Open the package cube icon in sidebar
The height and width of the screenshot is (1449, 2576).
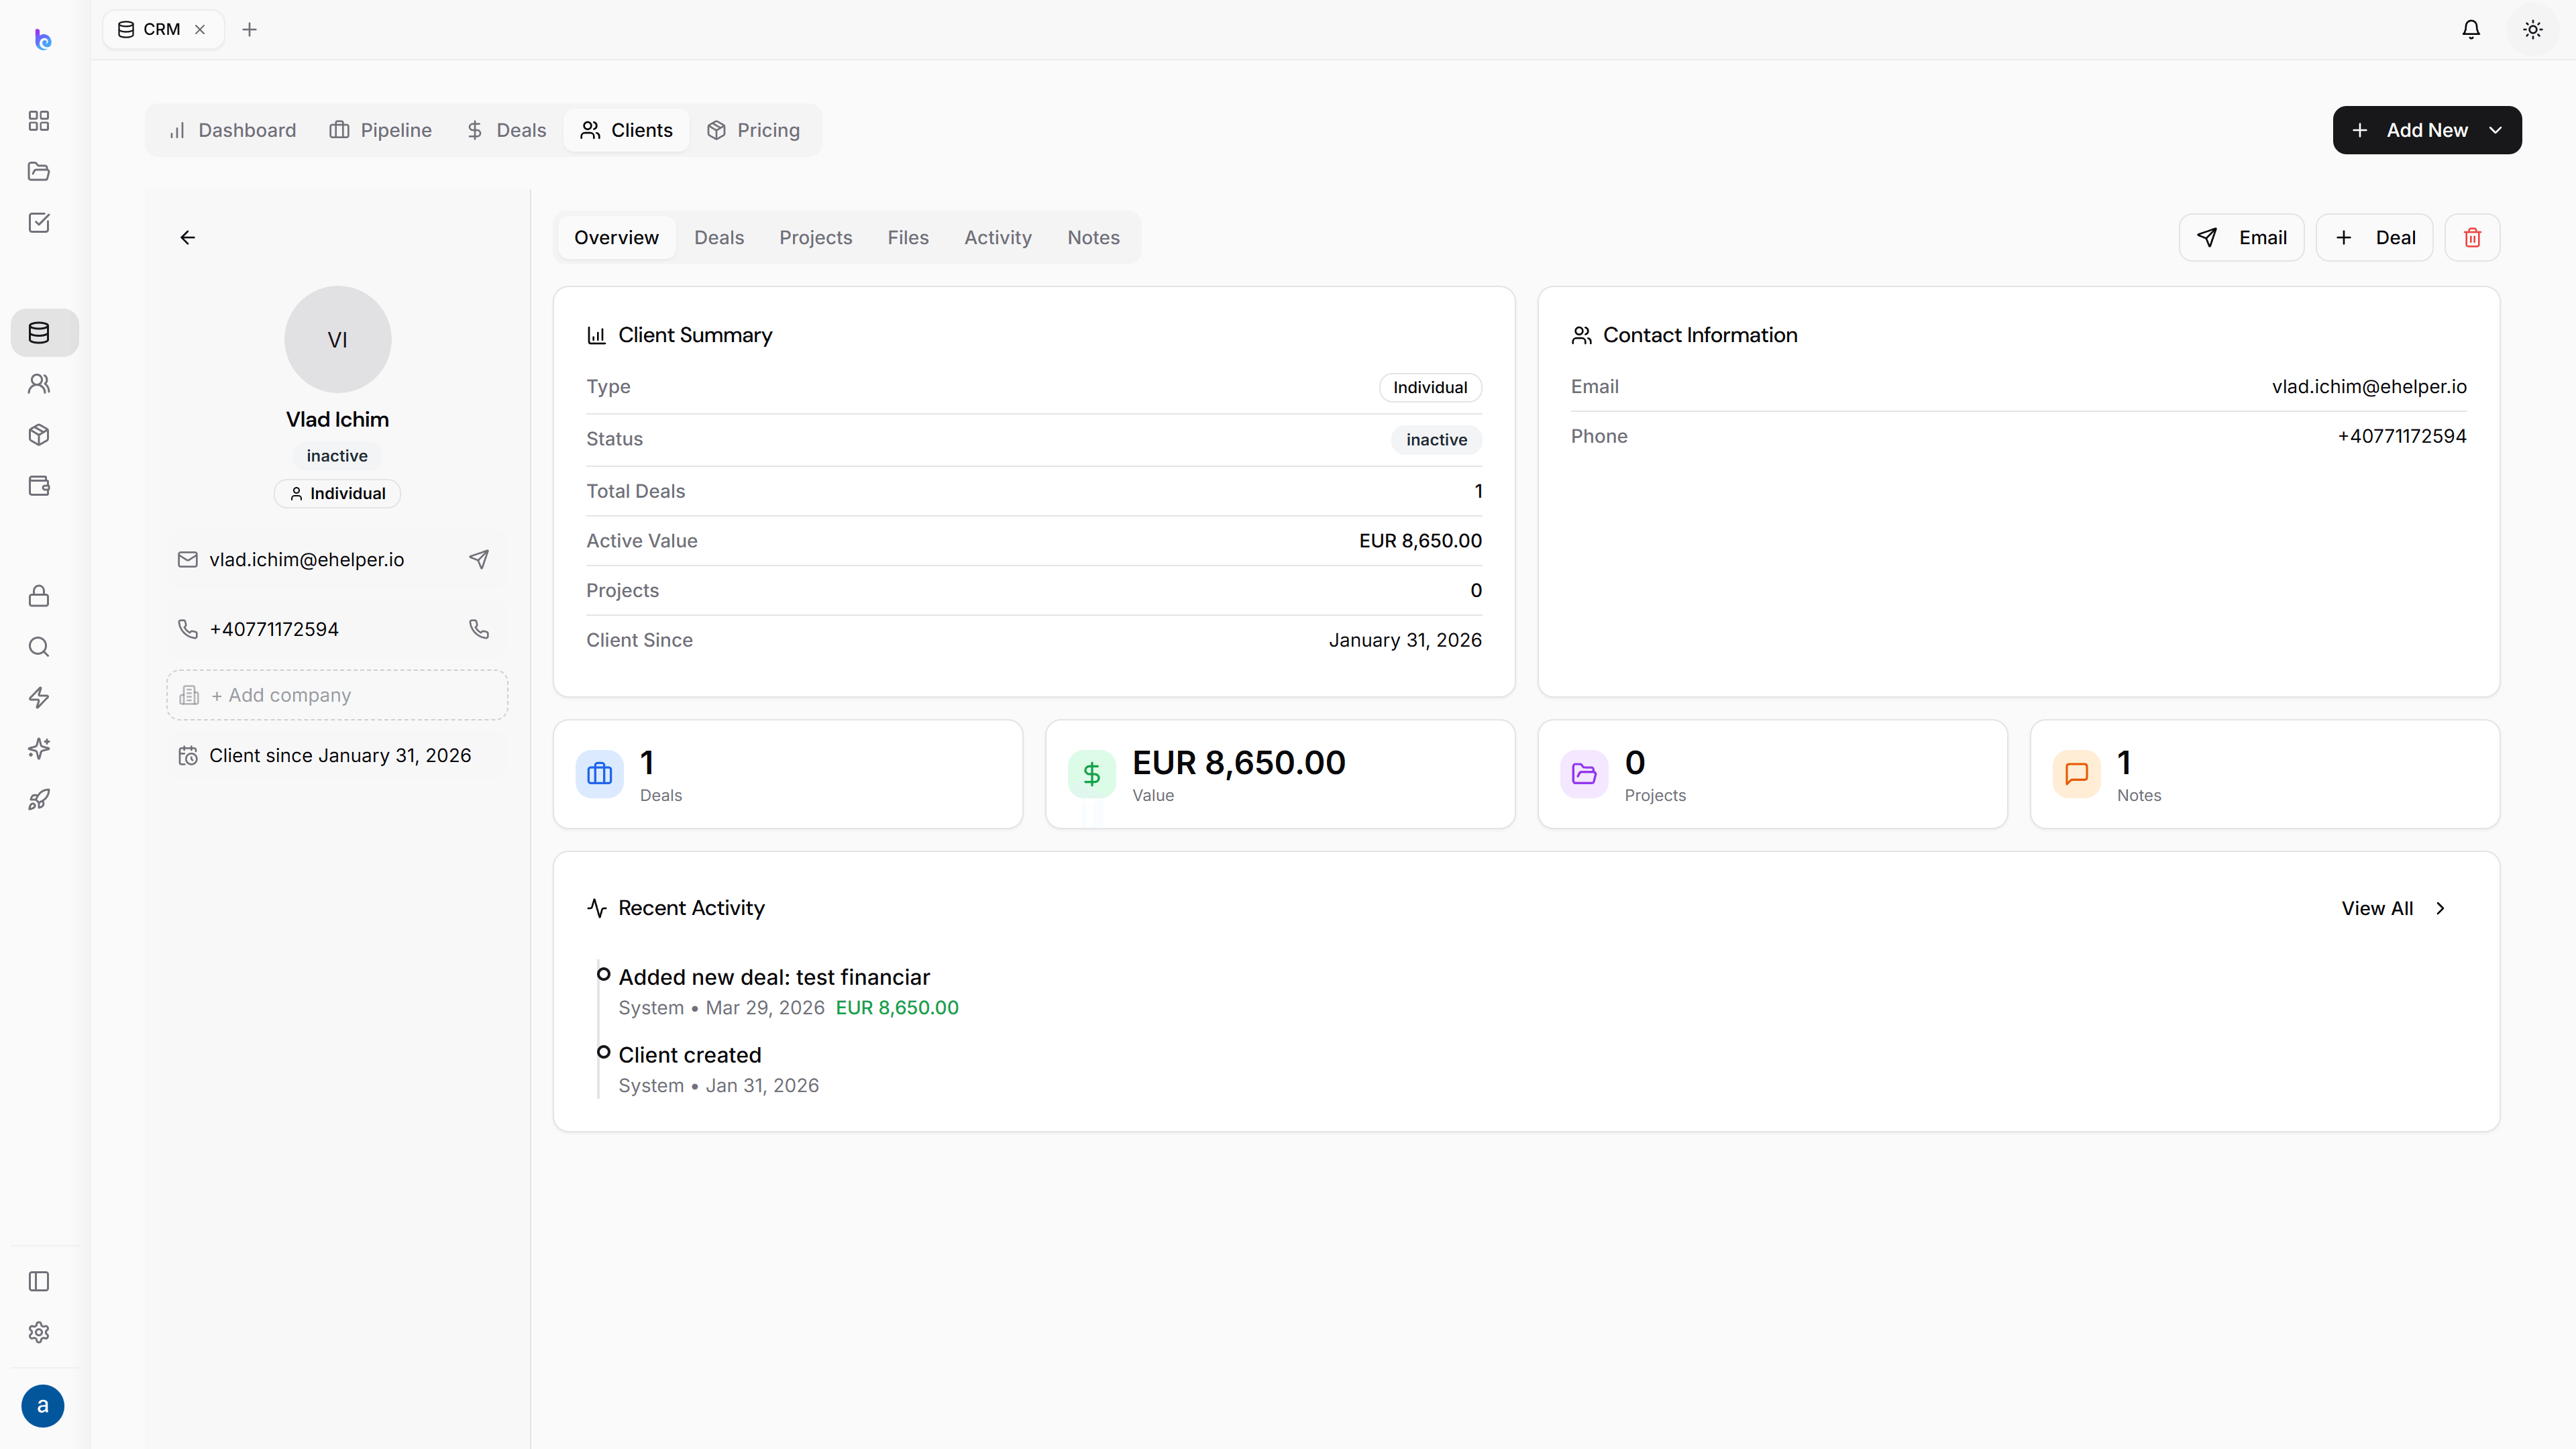(39, 435)
